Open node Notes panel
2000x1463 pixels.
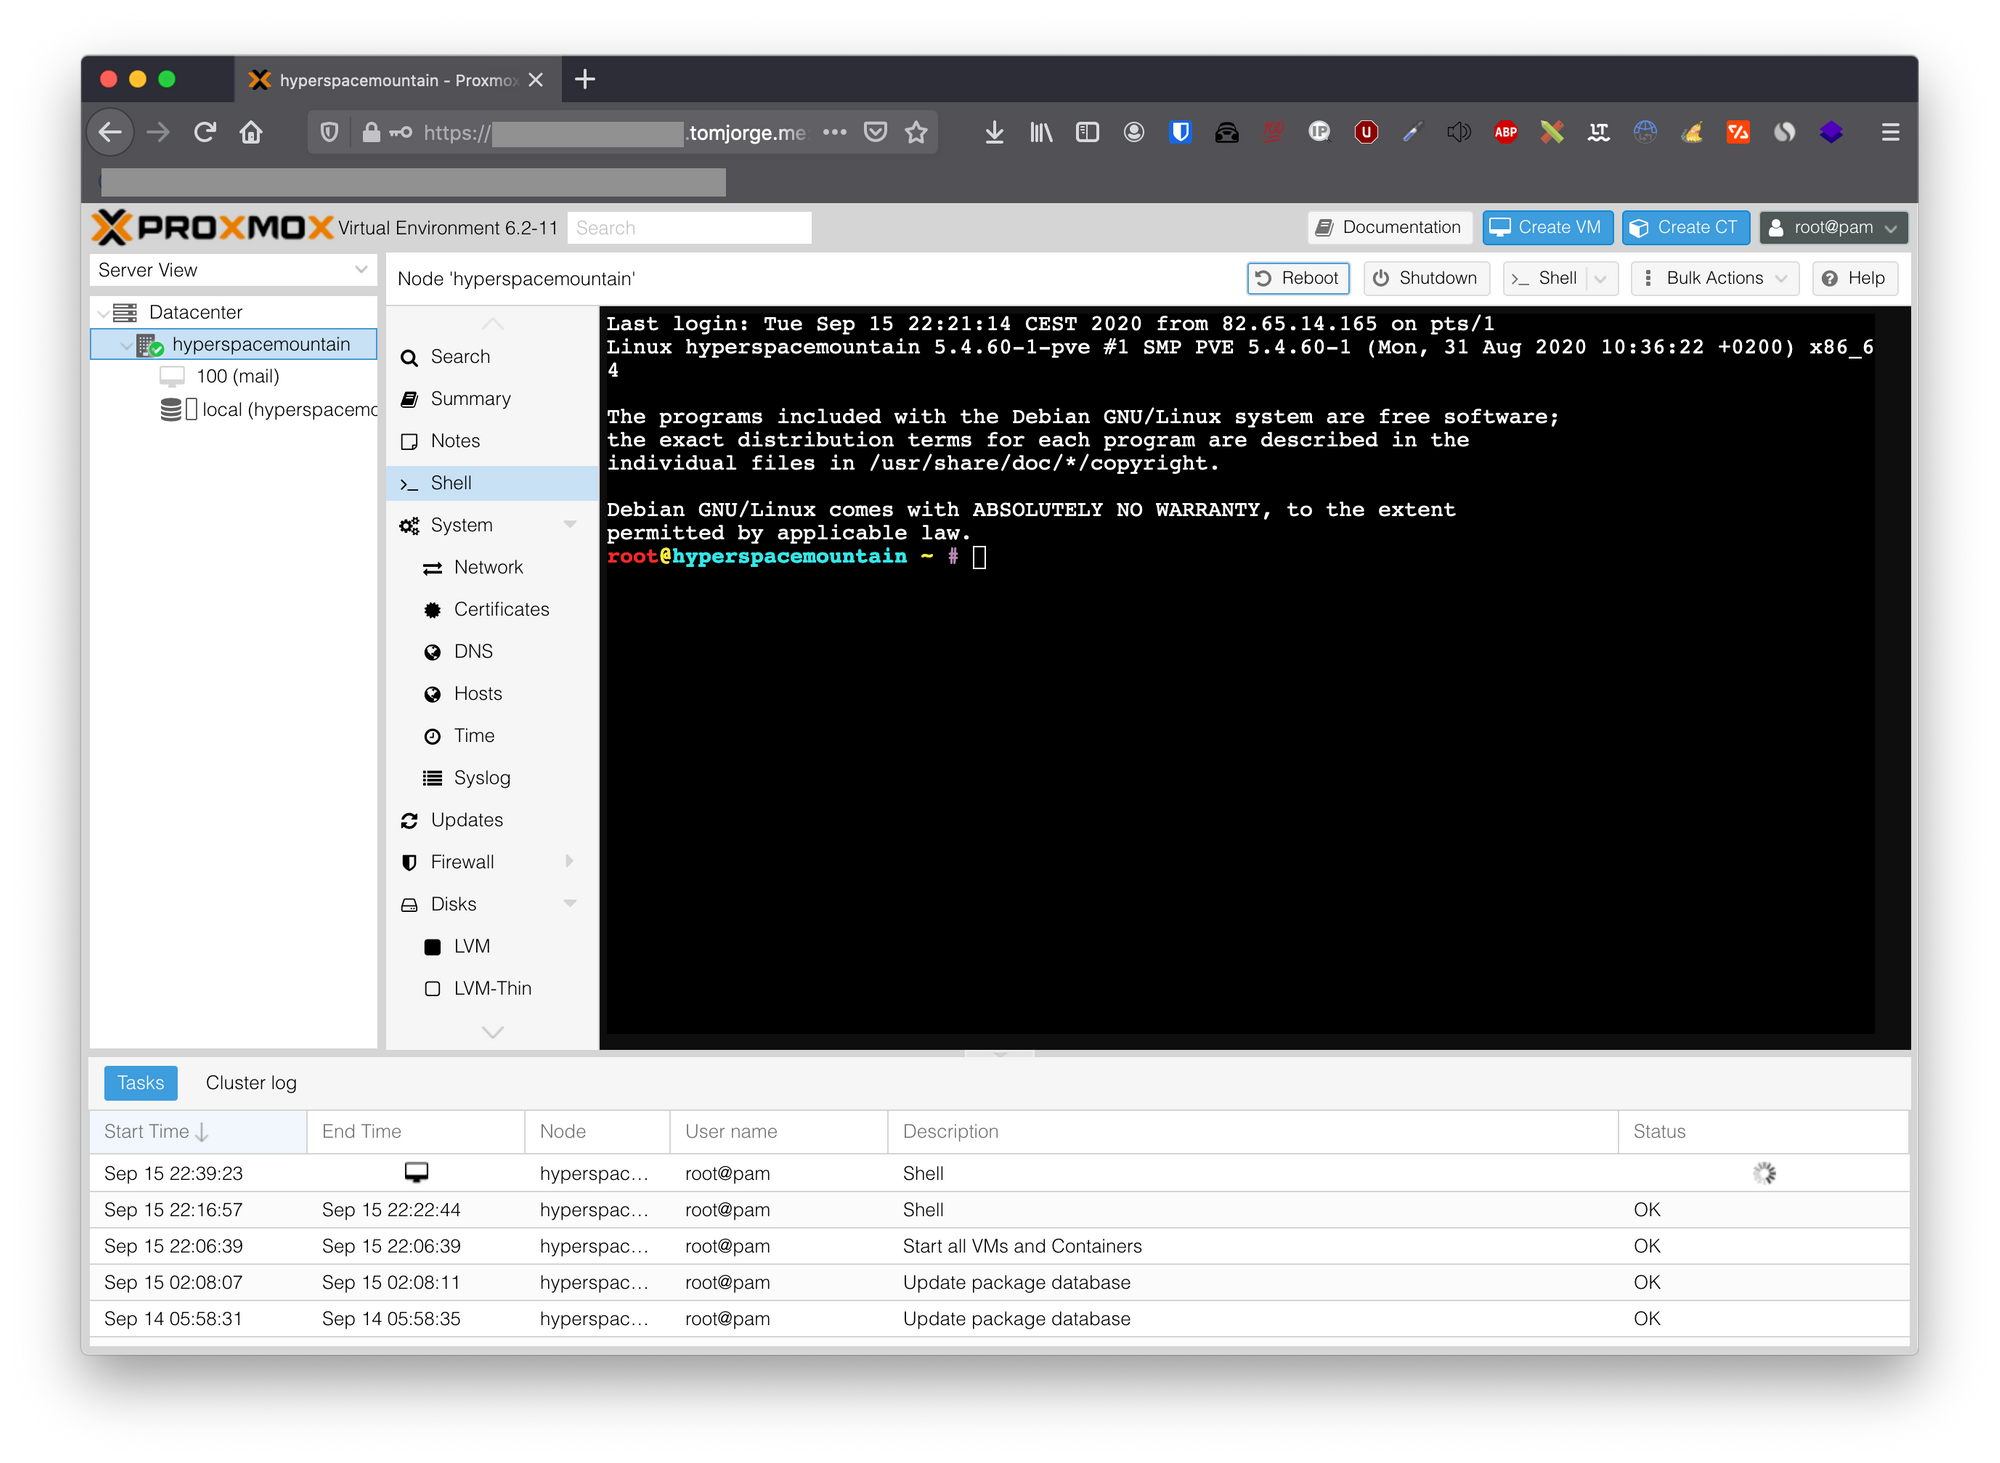click(492, 441)
